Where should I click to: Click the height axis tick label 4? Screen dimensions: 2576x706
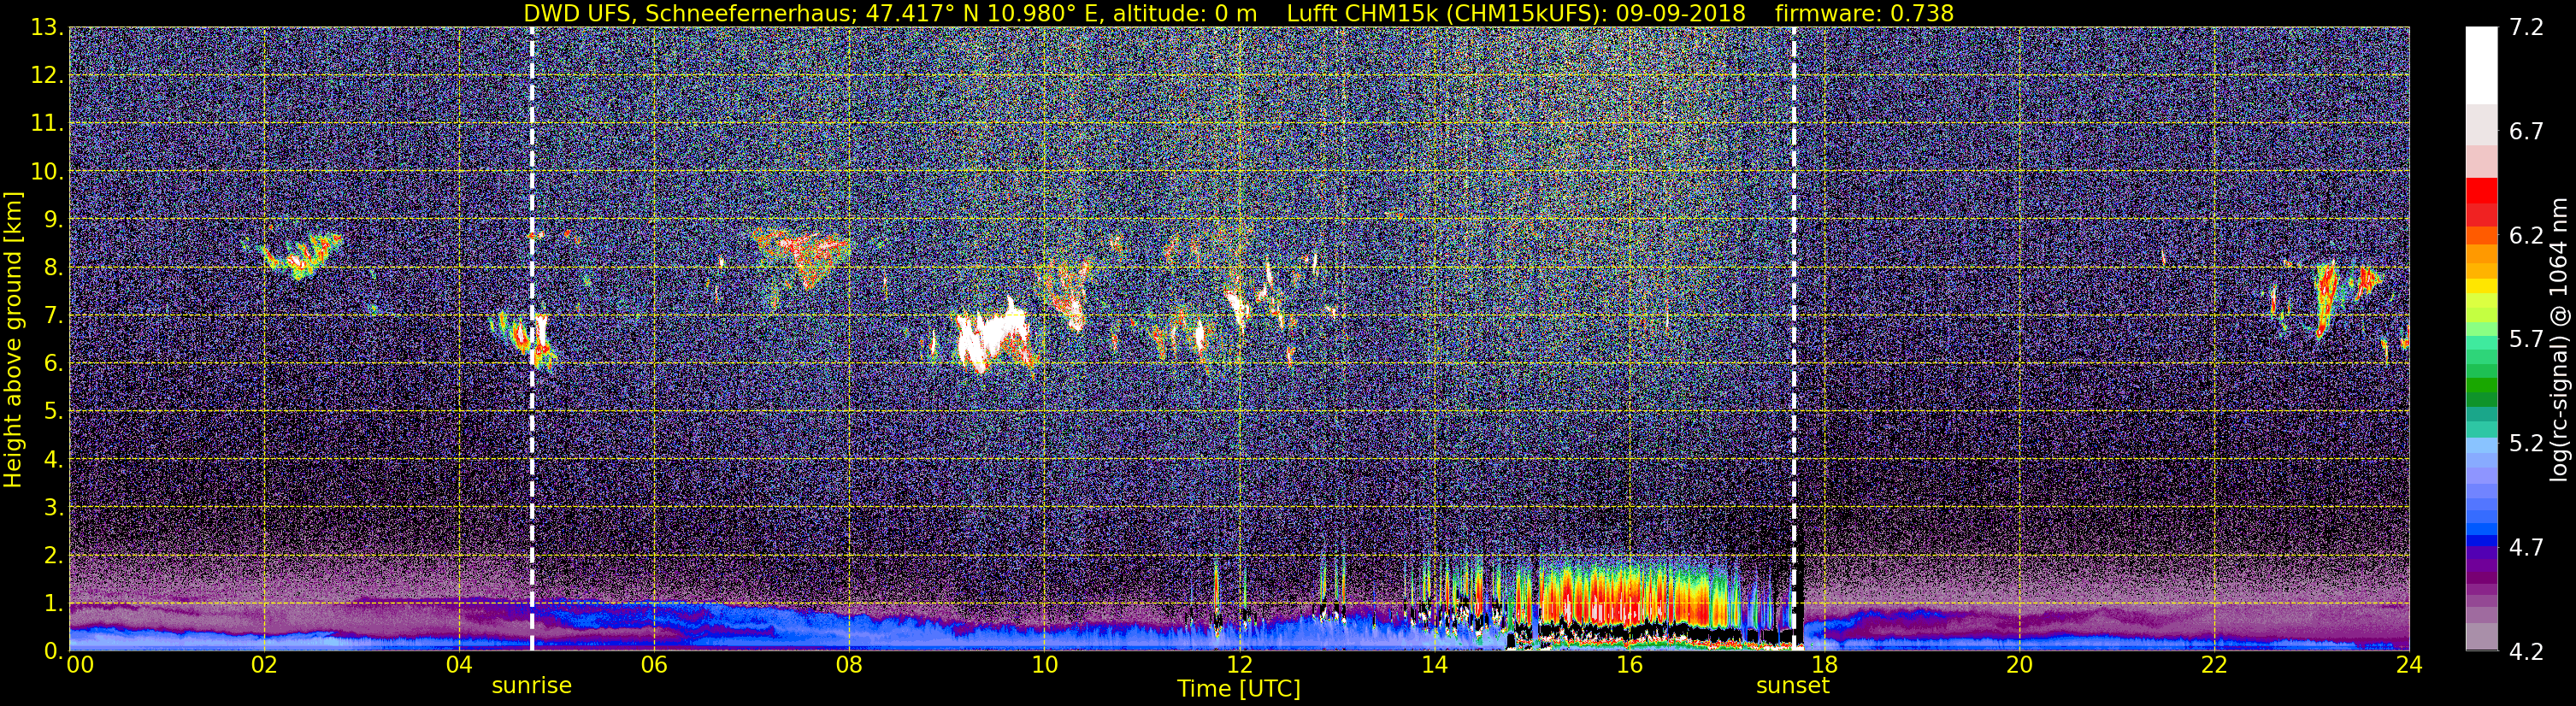point(52,460)
